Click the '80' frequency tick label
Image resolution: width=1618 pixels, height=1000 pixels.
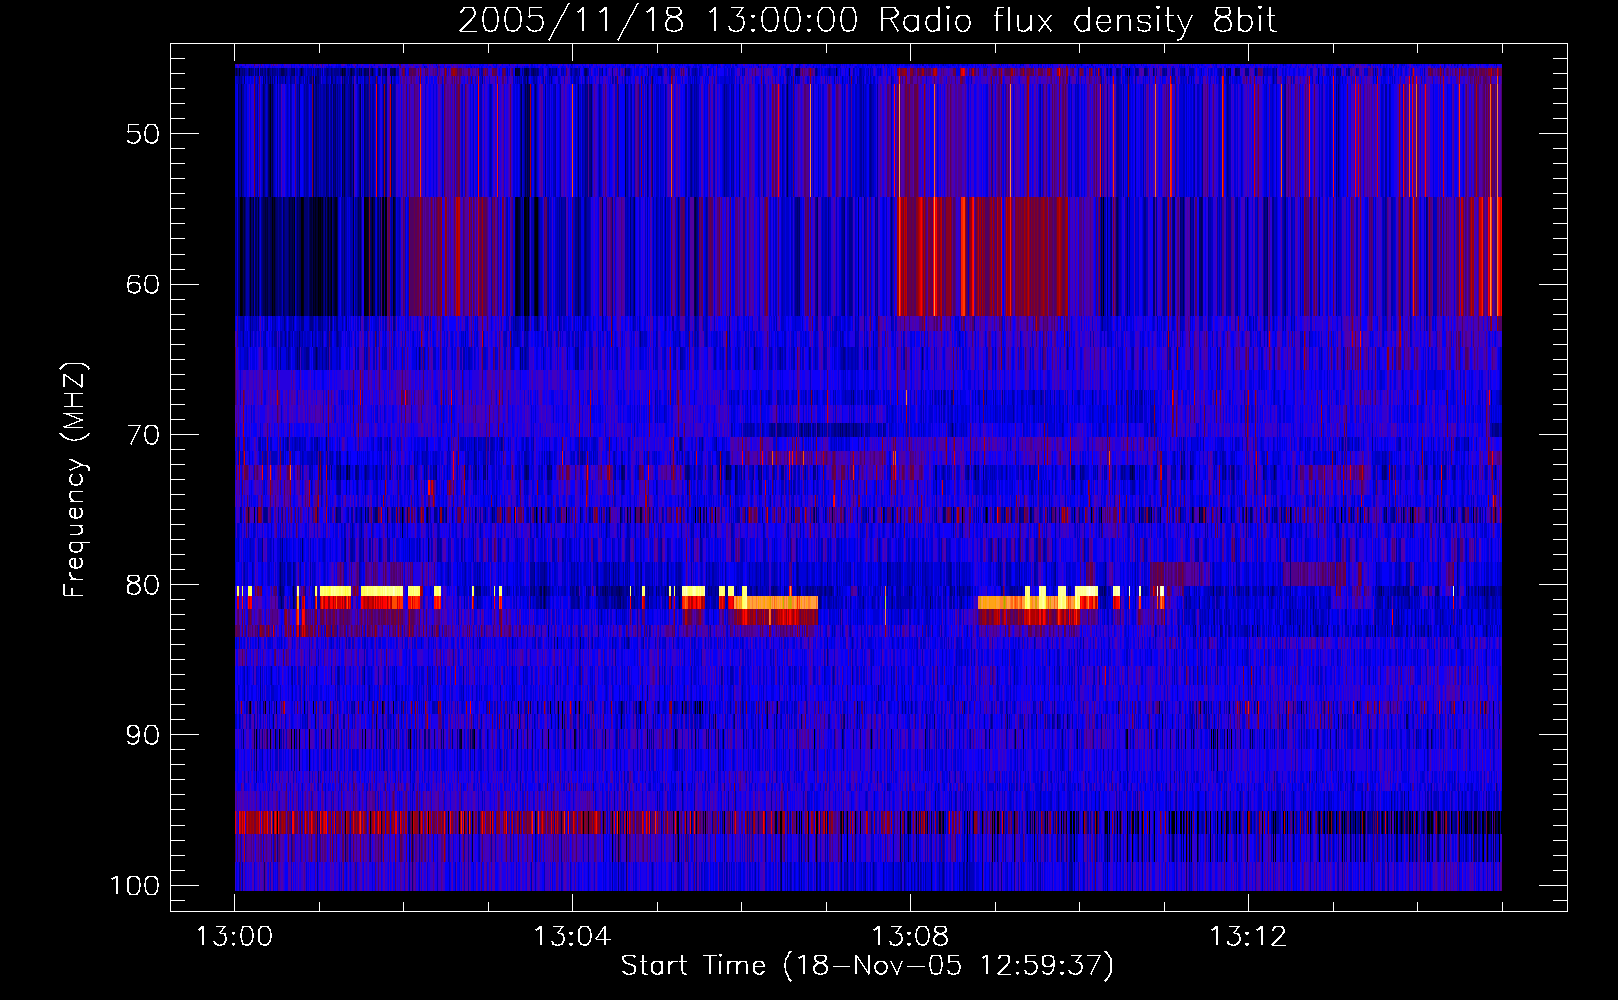point(143,585)
